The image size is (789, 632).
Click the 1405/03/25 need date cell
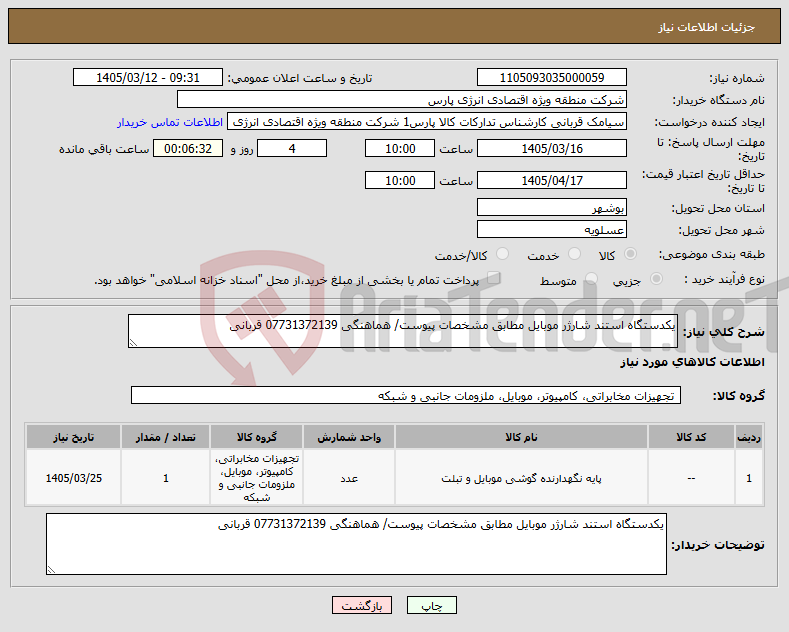[x=73, y=478]
